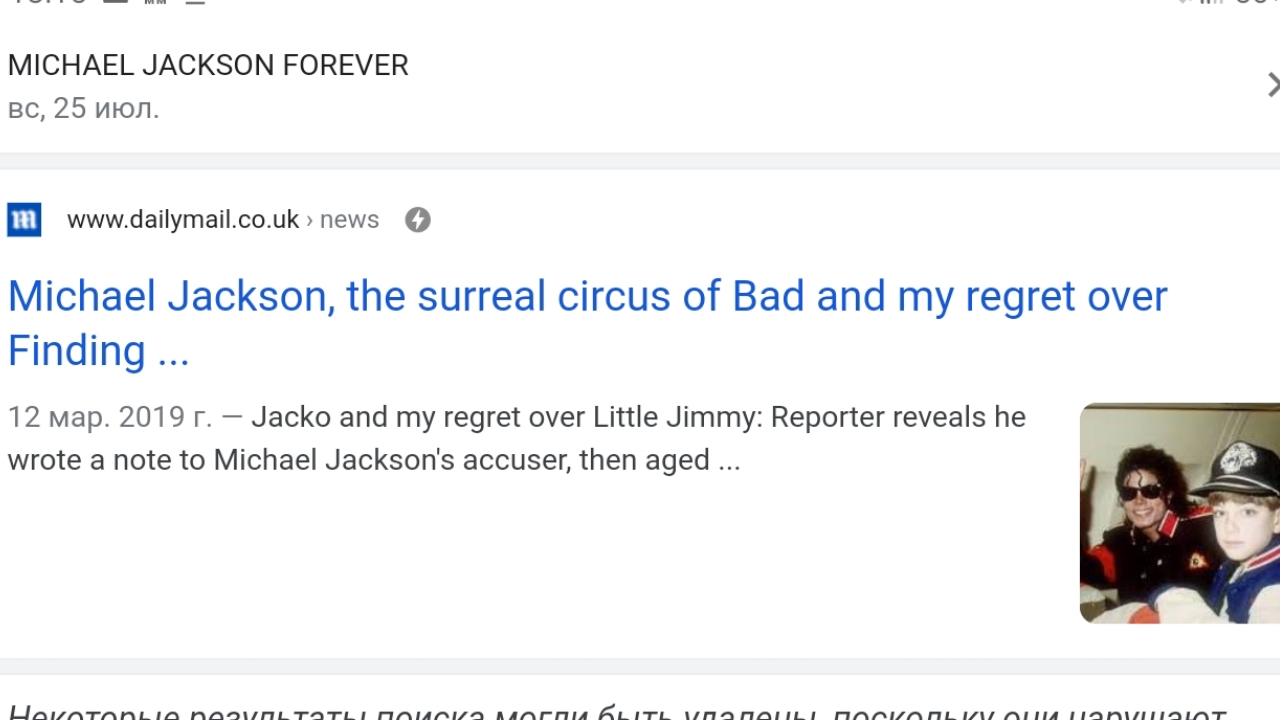The image size is (1280, 720).
Task: Tap the third status bar notification icon
Action: click(195, 3)
